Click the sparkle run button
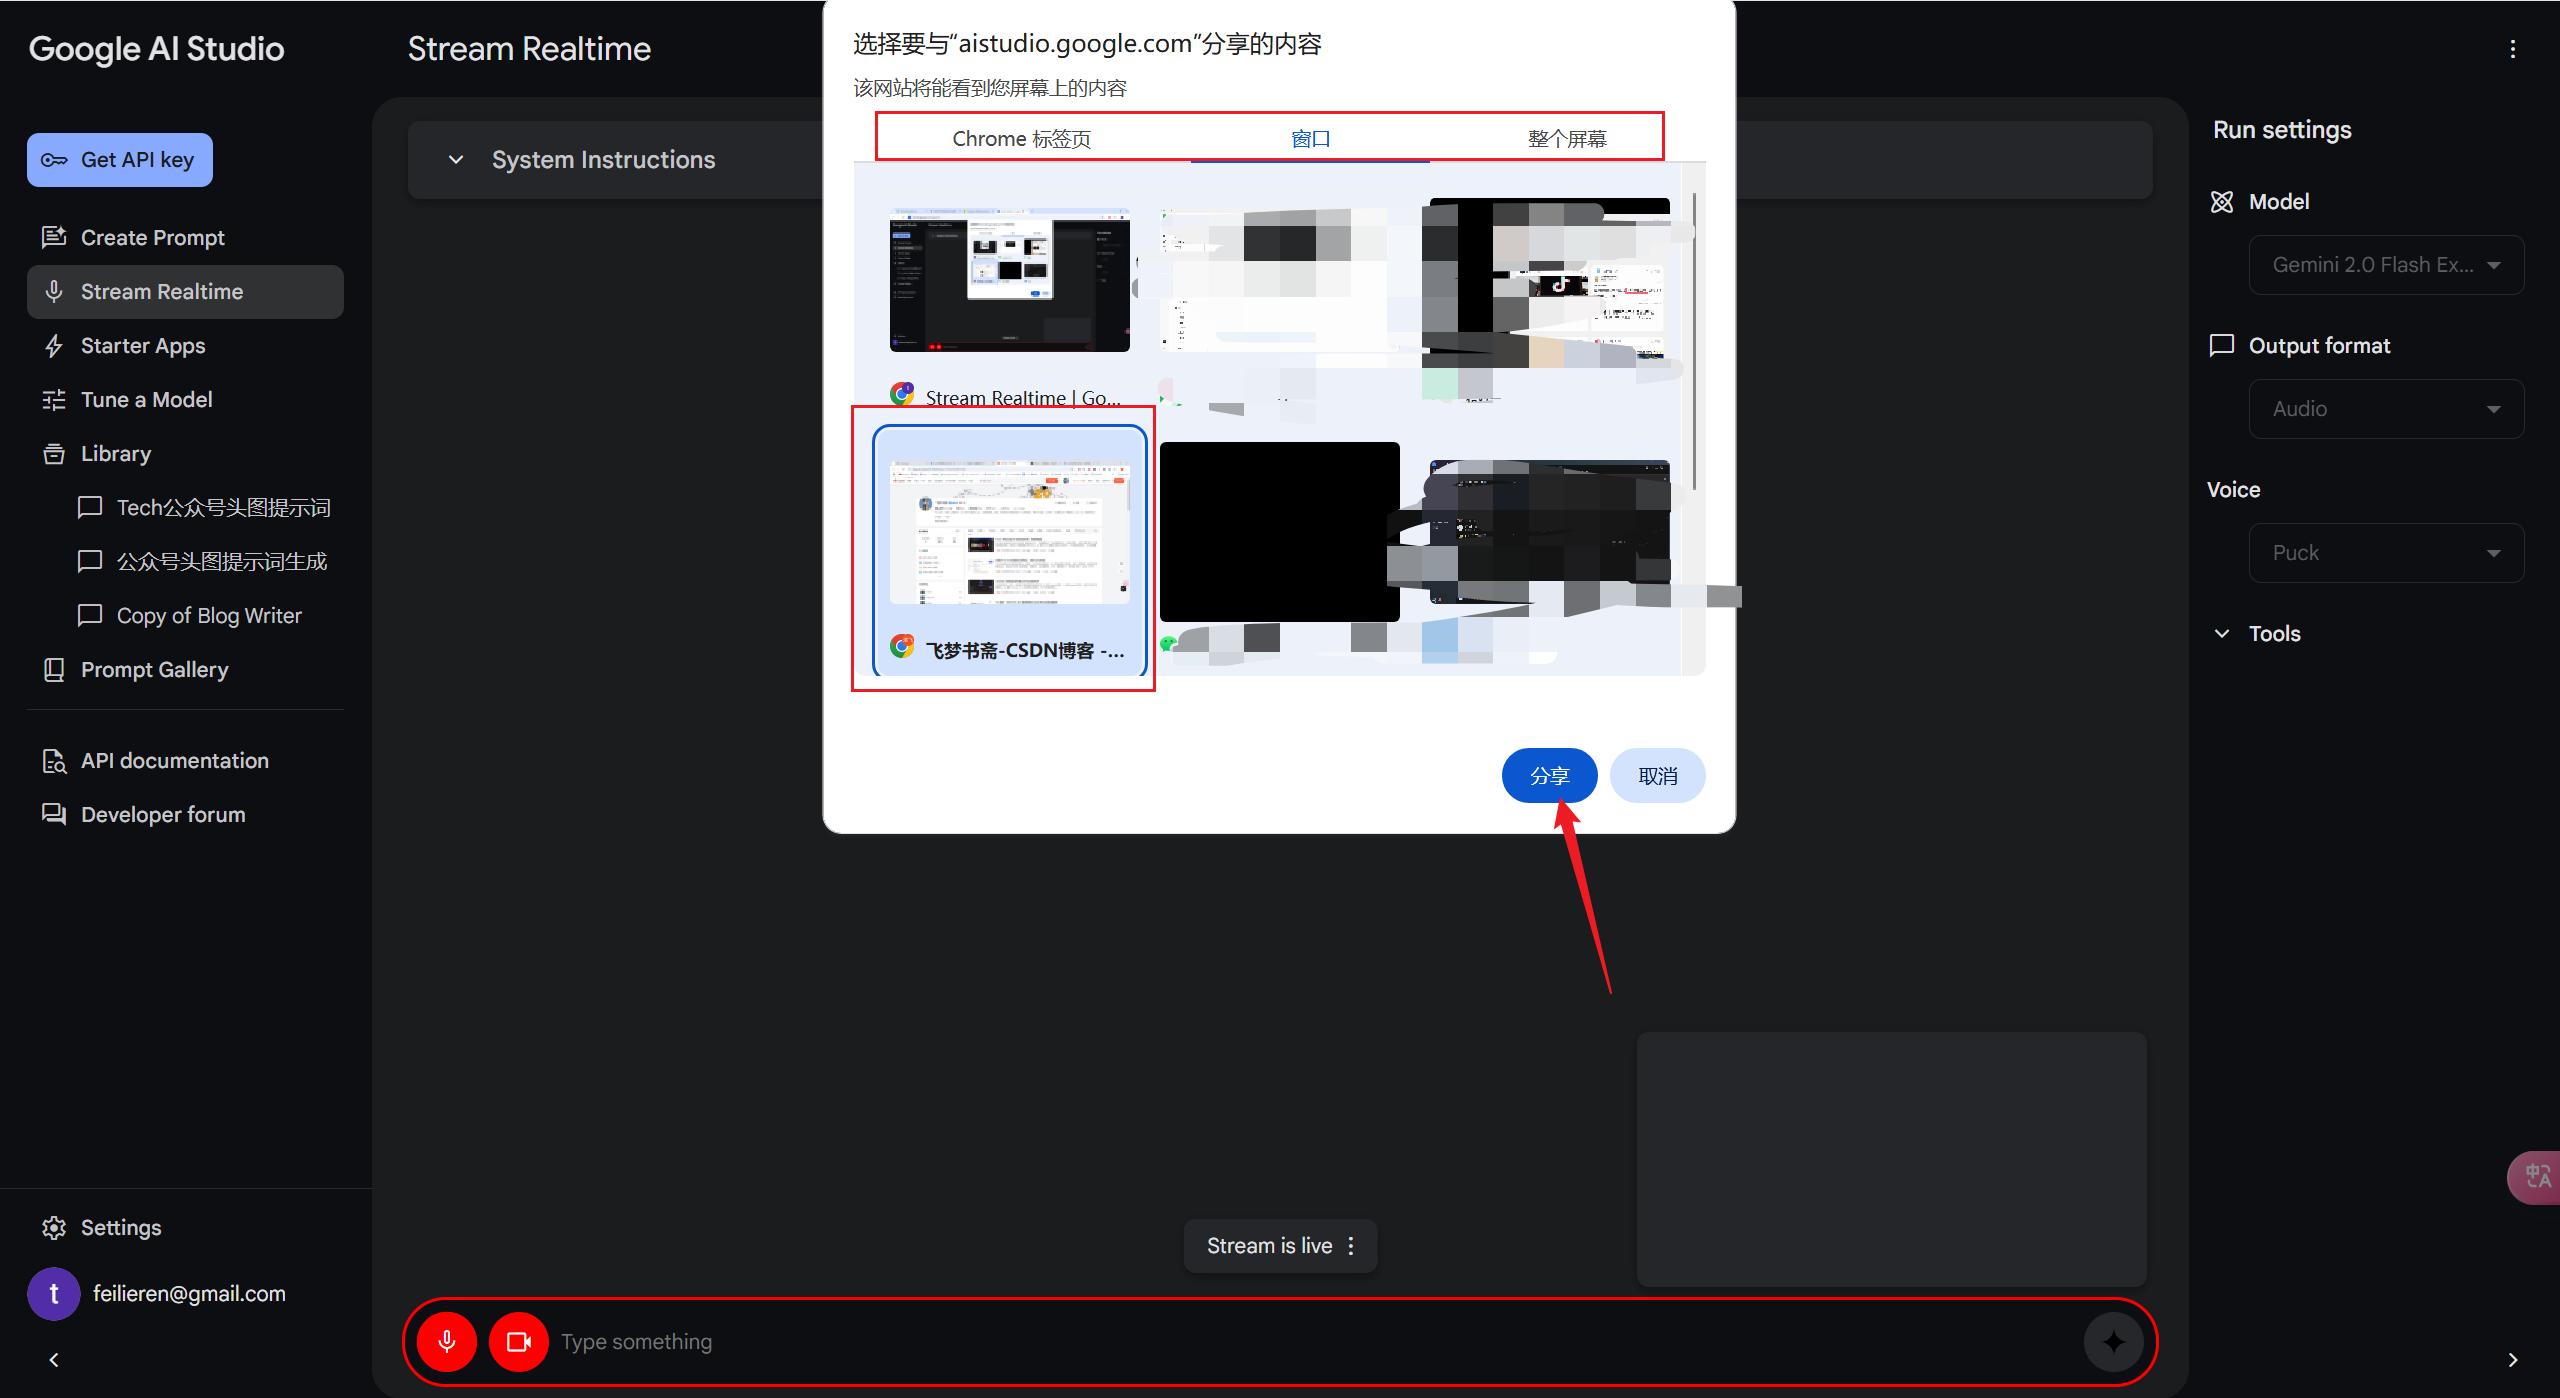The image size is (2560, 1398). click(x=2112, y=1341)
